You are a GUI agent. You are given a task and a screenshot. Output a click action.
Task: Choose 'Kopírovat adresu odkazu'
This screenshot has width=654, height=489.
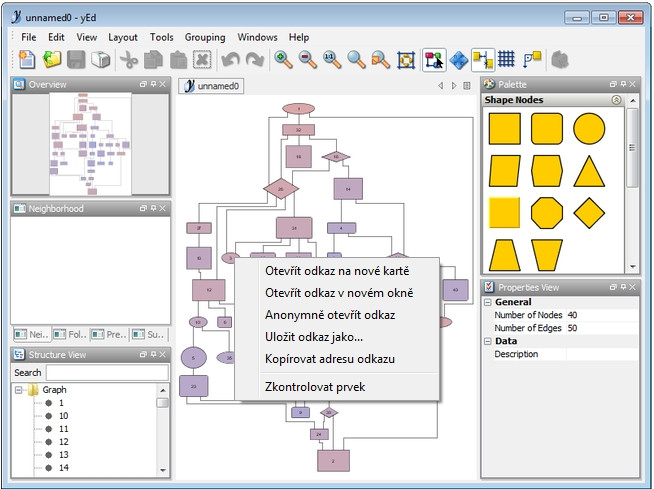pyautogui.click(x=337, y=359)
